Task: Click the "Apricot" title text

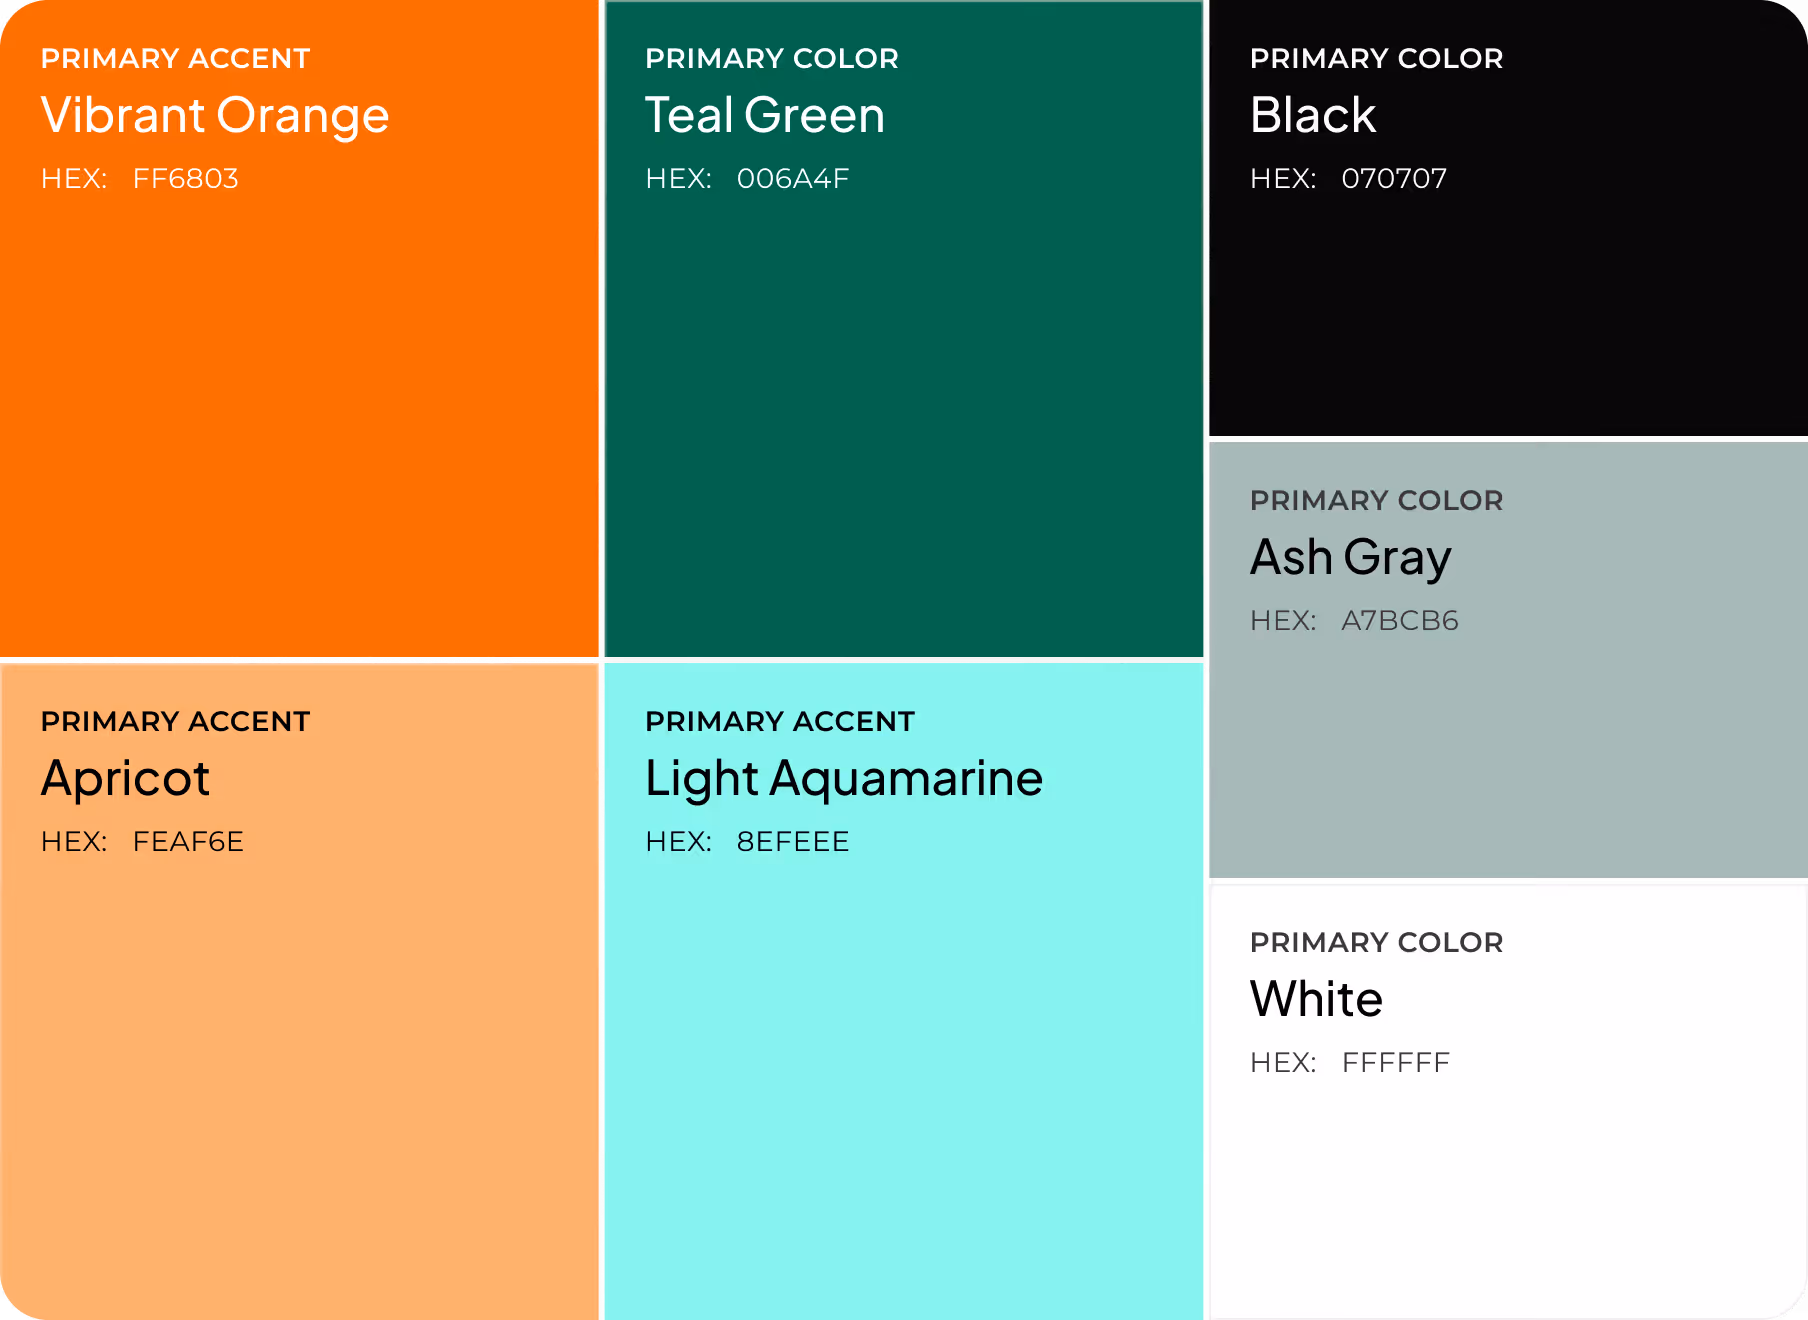Action: coord(126,780)
